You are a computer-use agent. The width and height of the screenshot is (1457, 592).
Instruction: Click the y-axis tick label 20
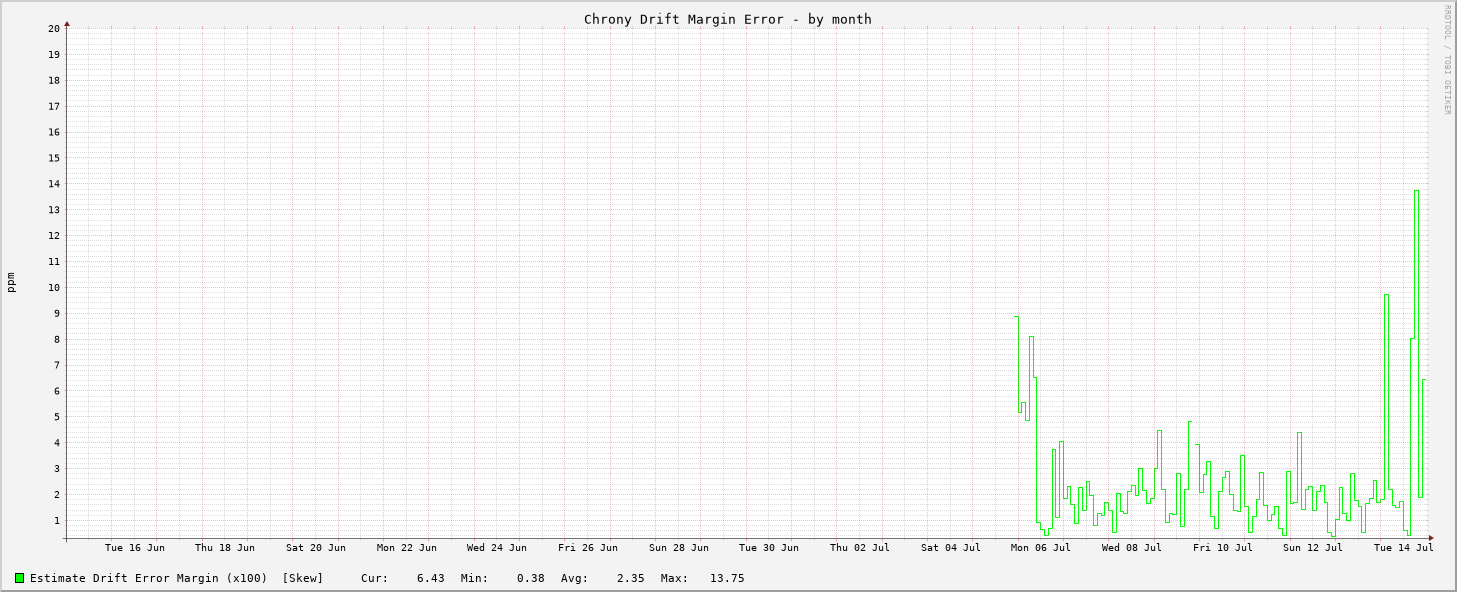point(54,28)
